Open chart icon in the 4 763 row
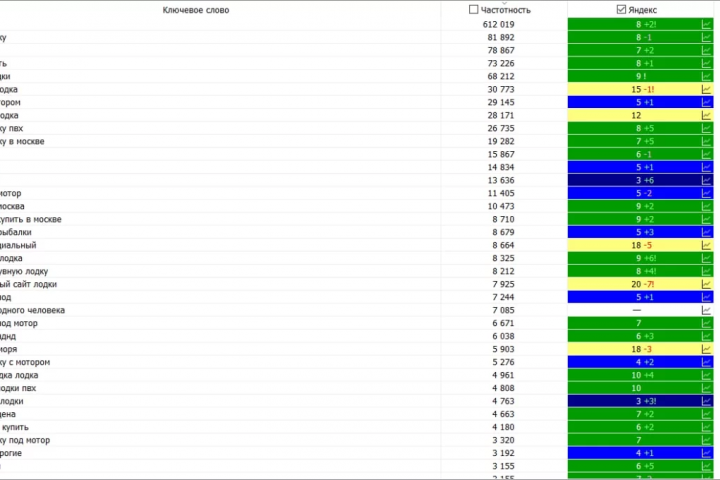 tap(706, 401)
